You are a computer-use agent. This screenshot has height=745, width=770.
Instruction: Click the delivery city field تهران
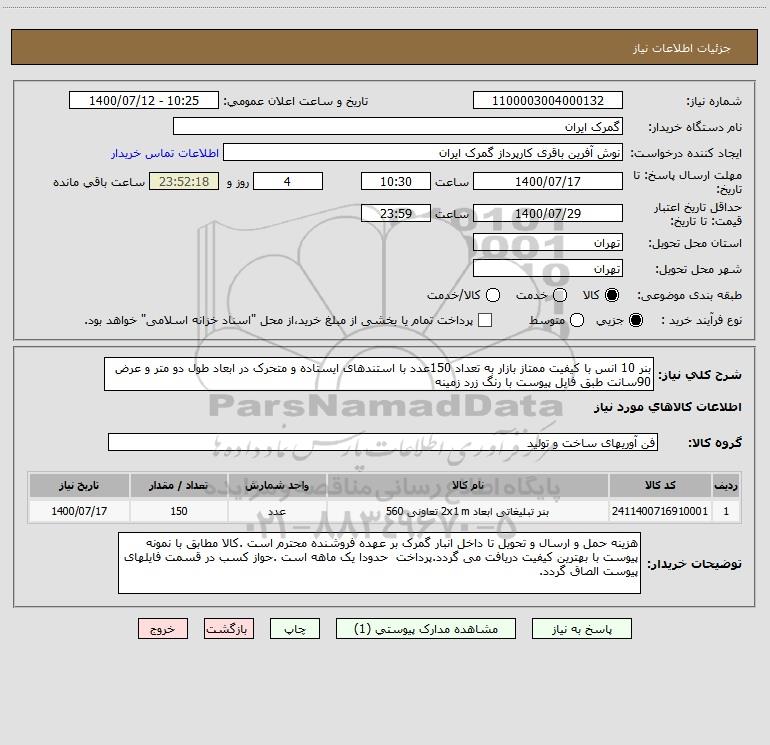tap(548, 269)
